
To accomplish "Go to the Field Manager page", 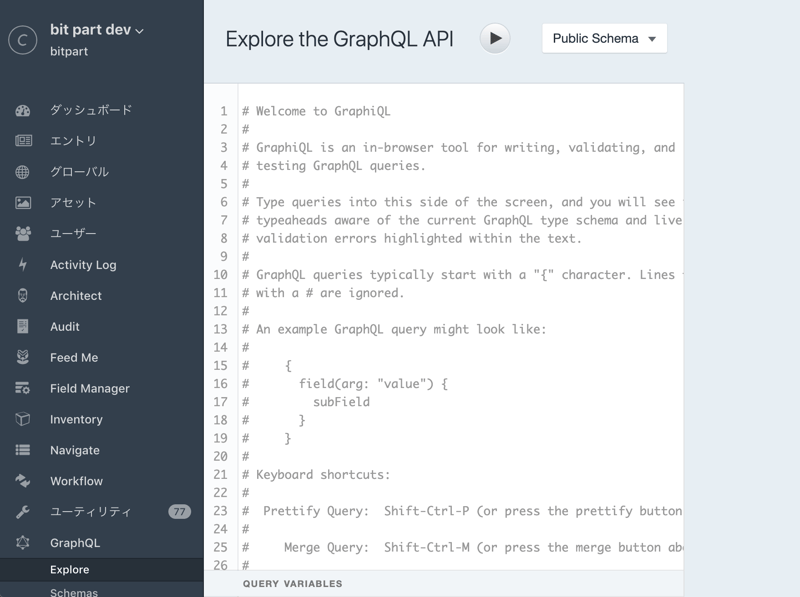I will point(90,388).
